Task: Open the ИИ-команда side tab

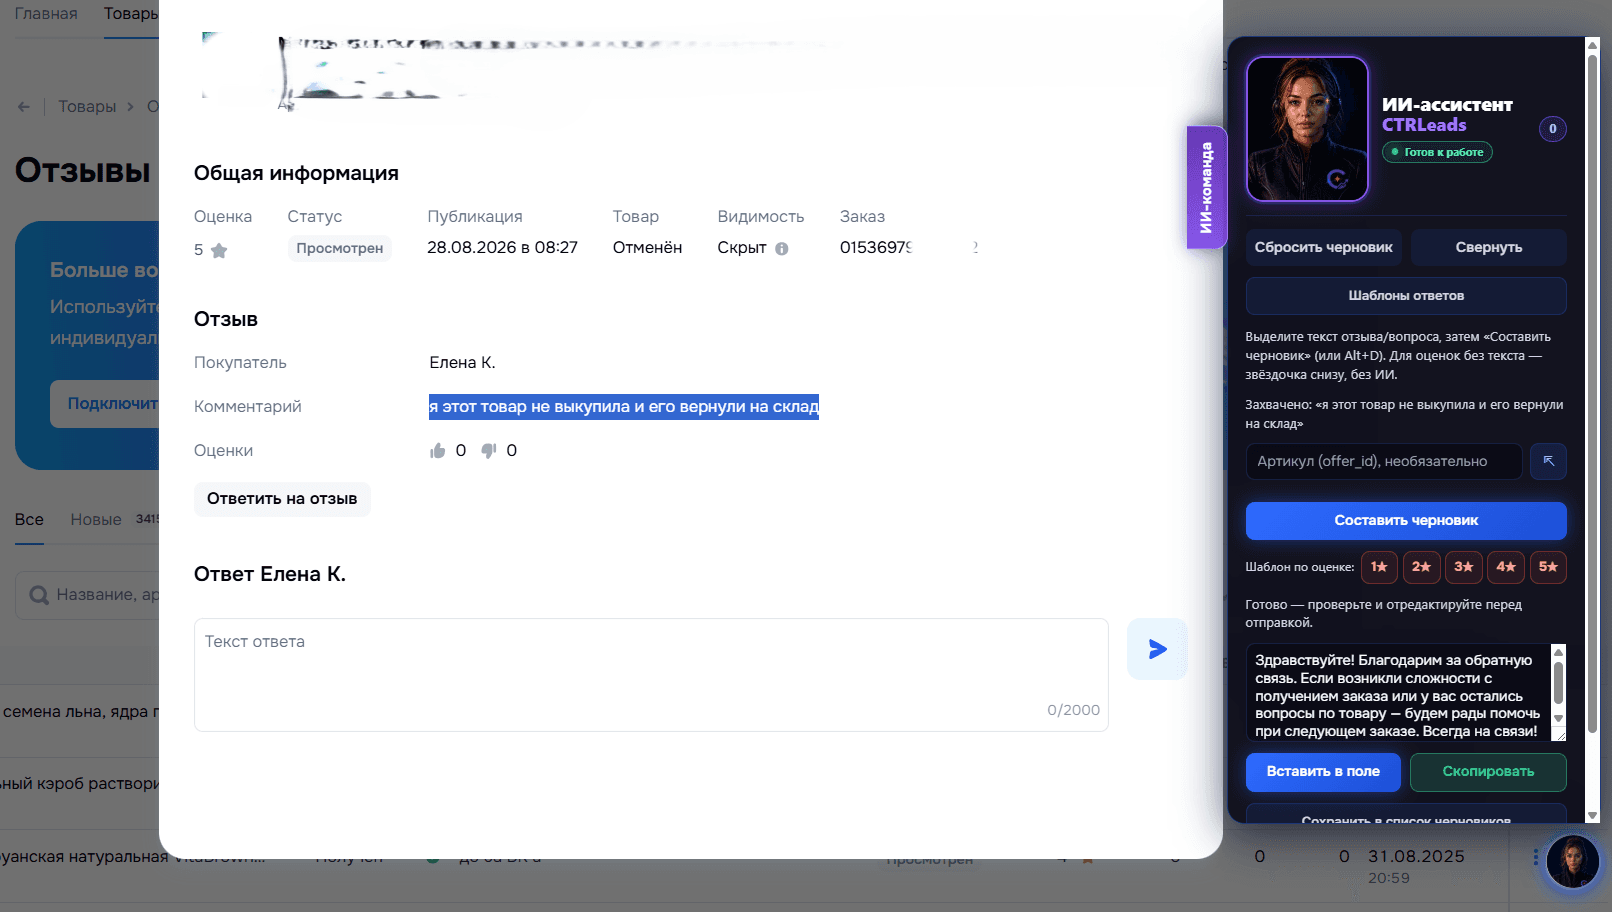Action: pyautogui.click(x=1206, y=188)
